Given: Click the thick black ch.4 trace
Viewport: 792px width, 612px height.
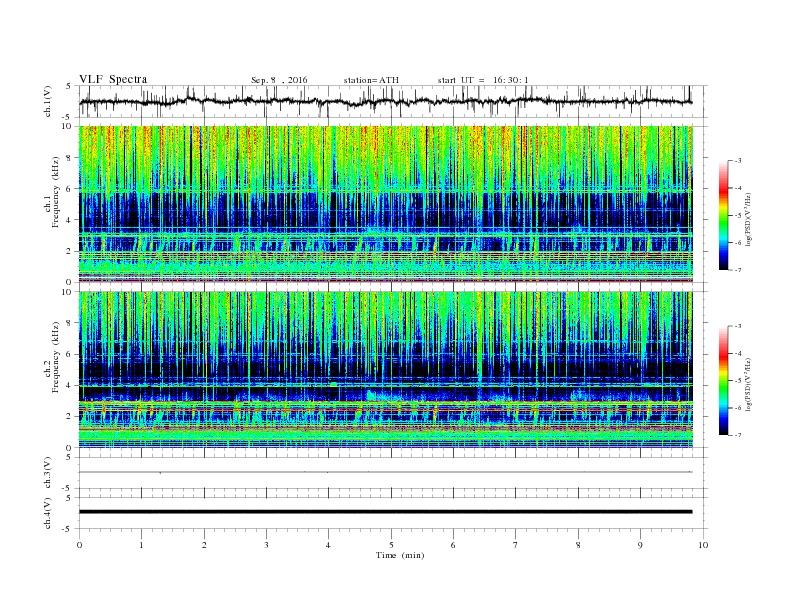Looking at the screenshot, I should click(385, 512).
